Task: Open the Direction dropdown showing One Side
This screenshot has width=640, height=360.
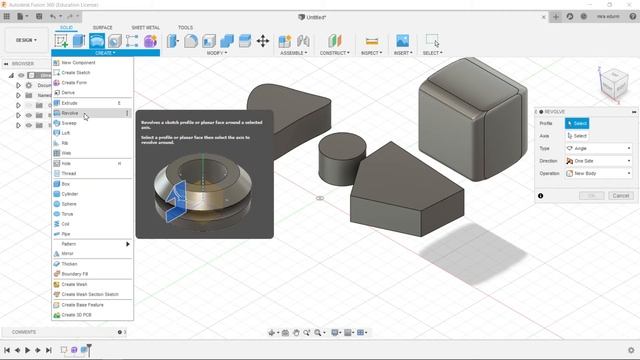Action: click(599, 161)
